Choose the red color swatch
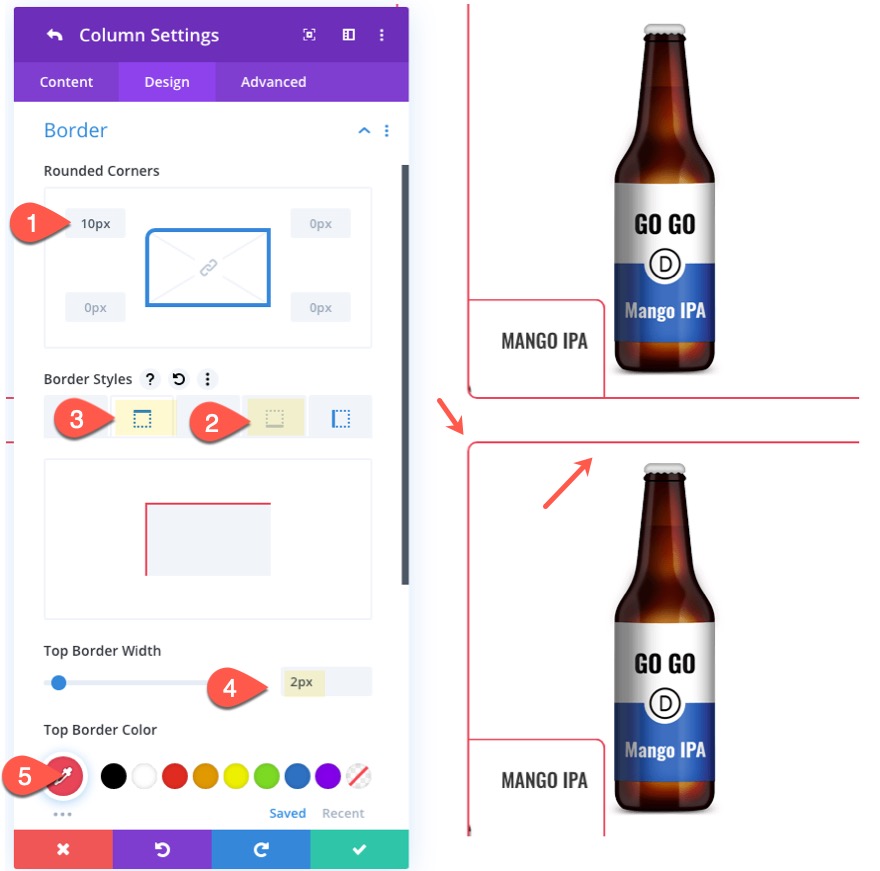This screenshot has width=880, height=871. (x=175, y=776)
